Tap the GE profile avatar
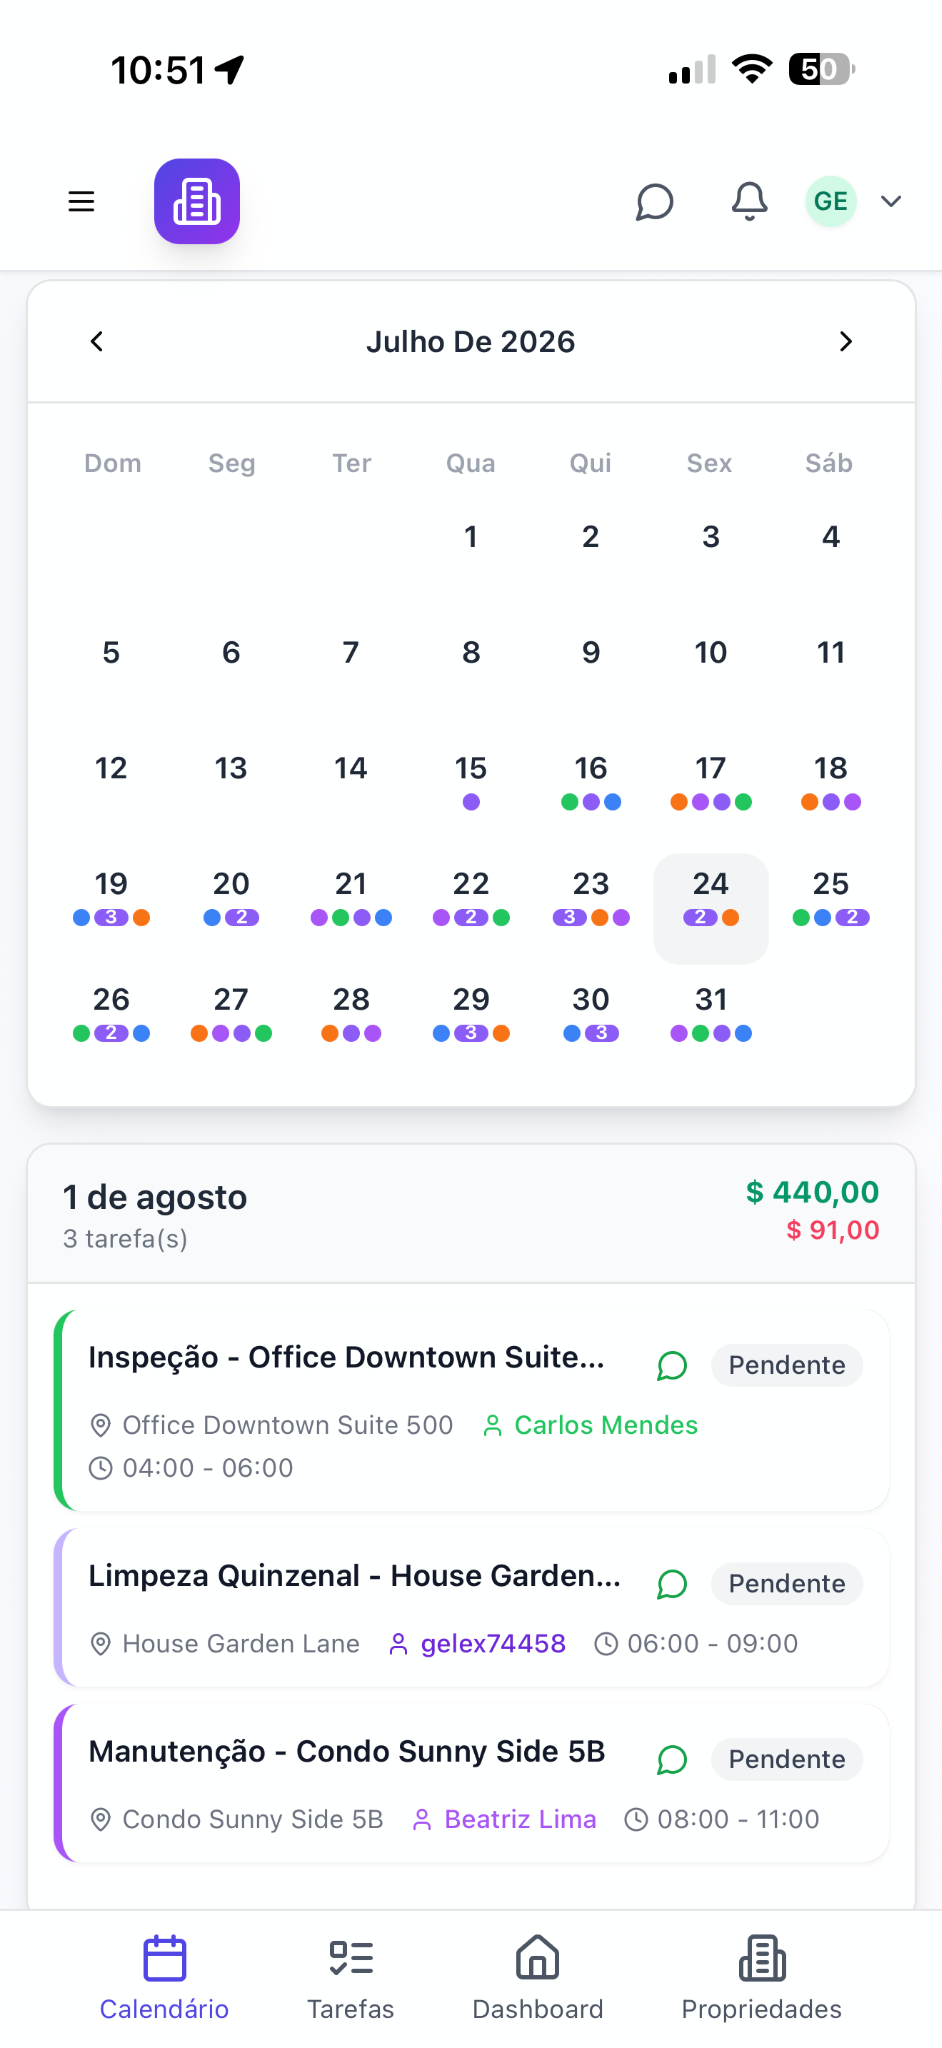Viewport: 942px width, 2048px height. point(831,201)
